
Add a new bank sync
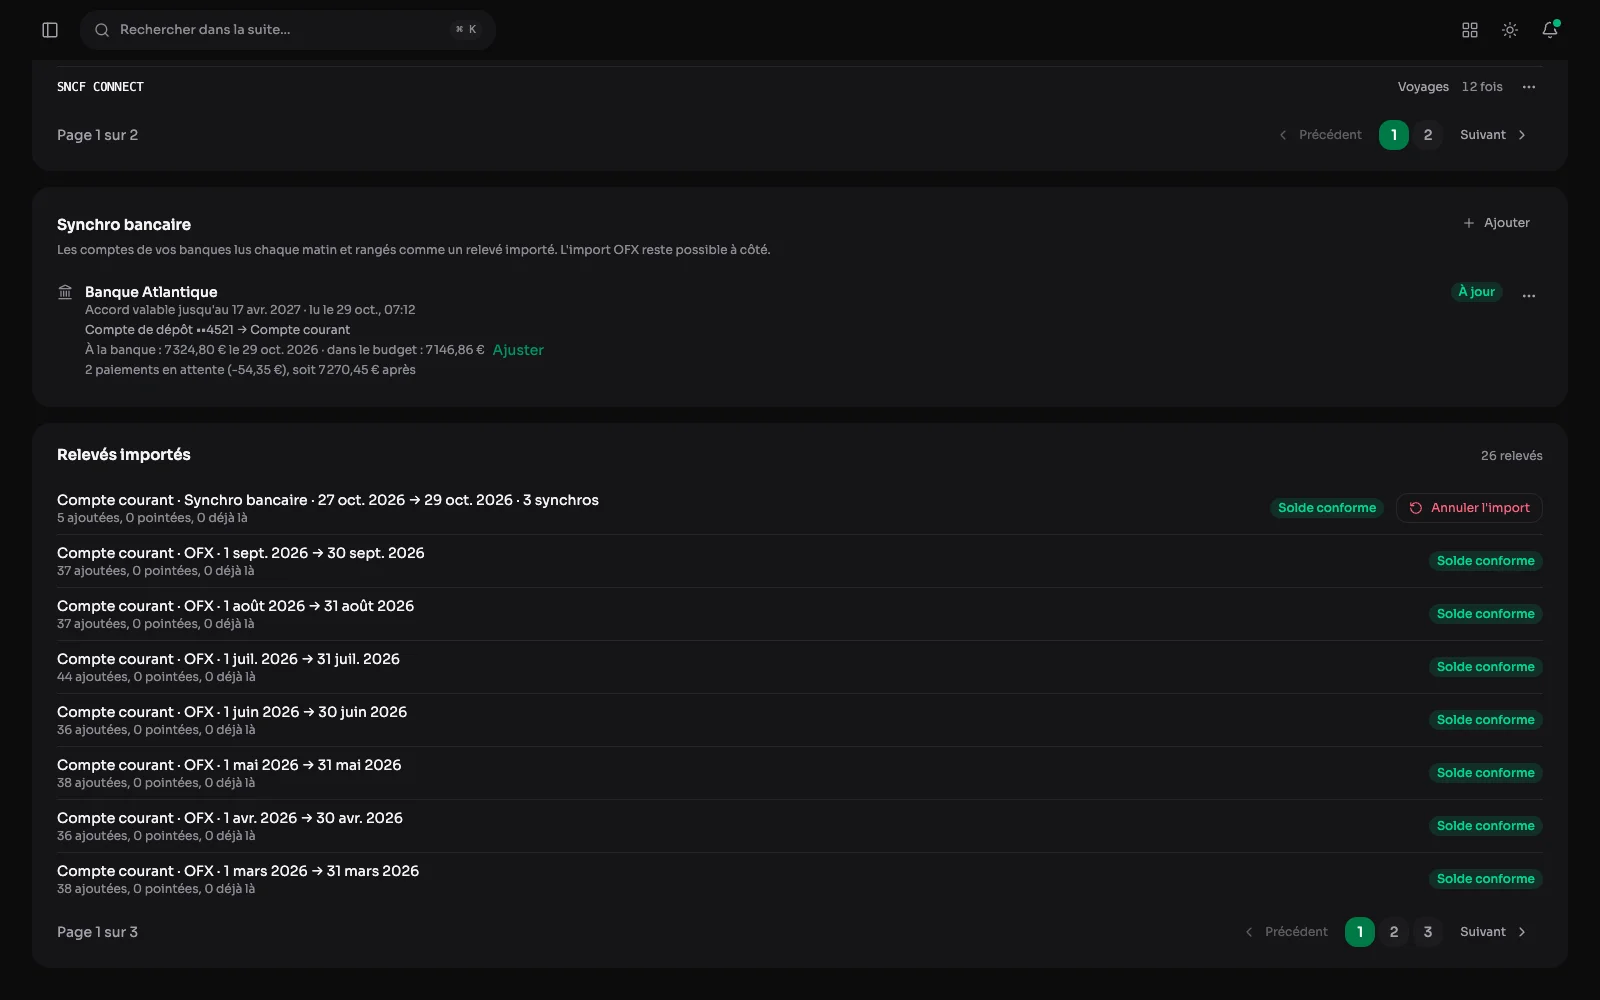pos(1497,223)
